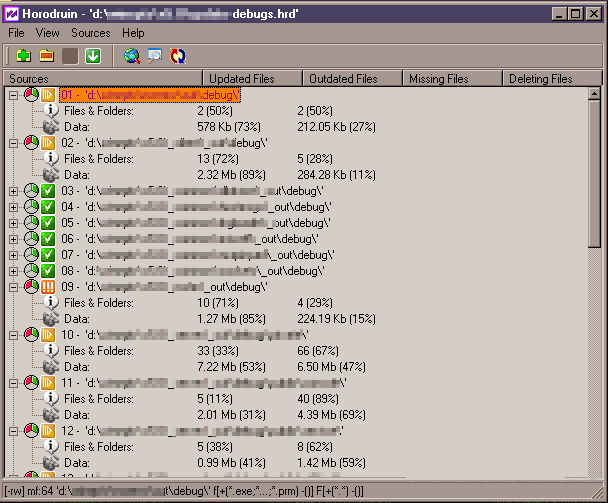Toggle the green checkmark on source 08
This screenshot has height=503, width=608.
[x=48, y=271]
